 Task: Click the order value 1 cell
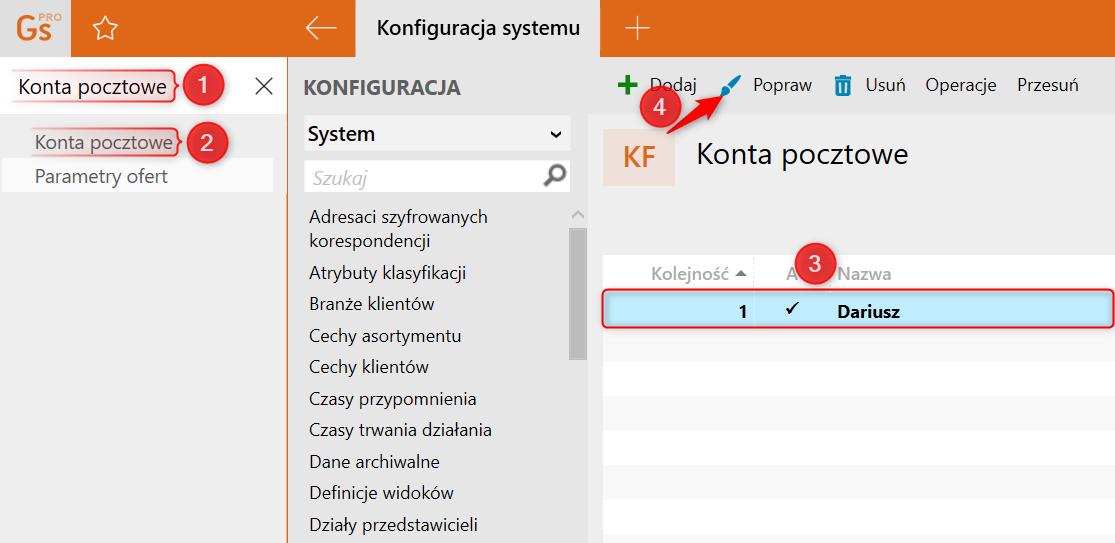click(x=742, y=311)
